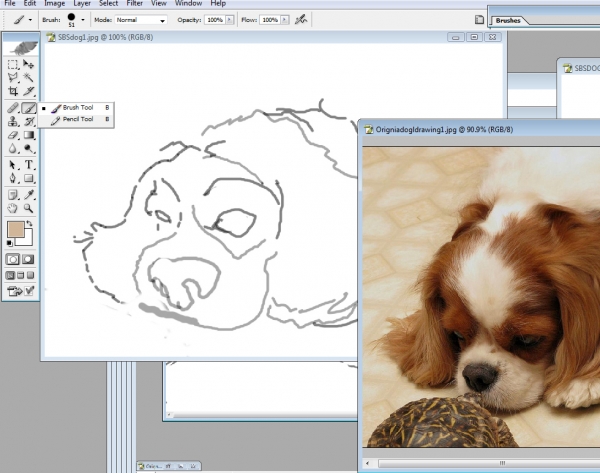Image resolution: width=600 pixels, height=473 pixels.
Task: Open the Help menu
Action: (218, 3)
